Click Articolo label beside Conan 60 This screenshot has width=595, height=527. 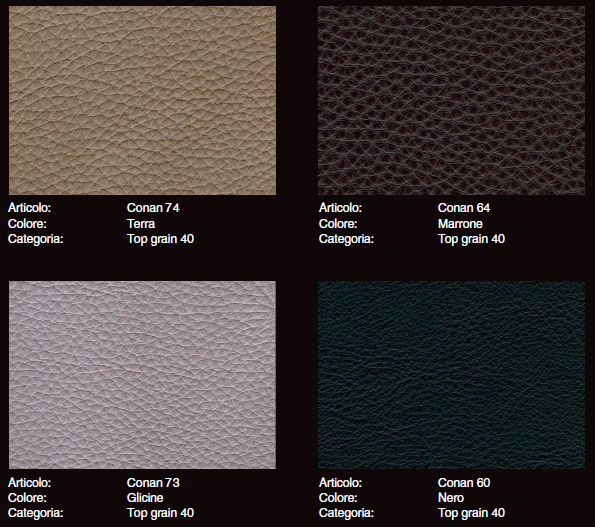340,482
